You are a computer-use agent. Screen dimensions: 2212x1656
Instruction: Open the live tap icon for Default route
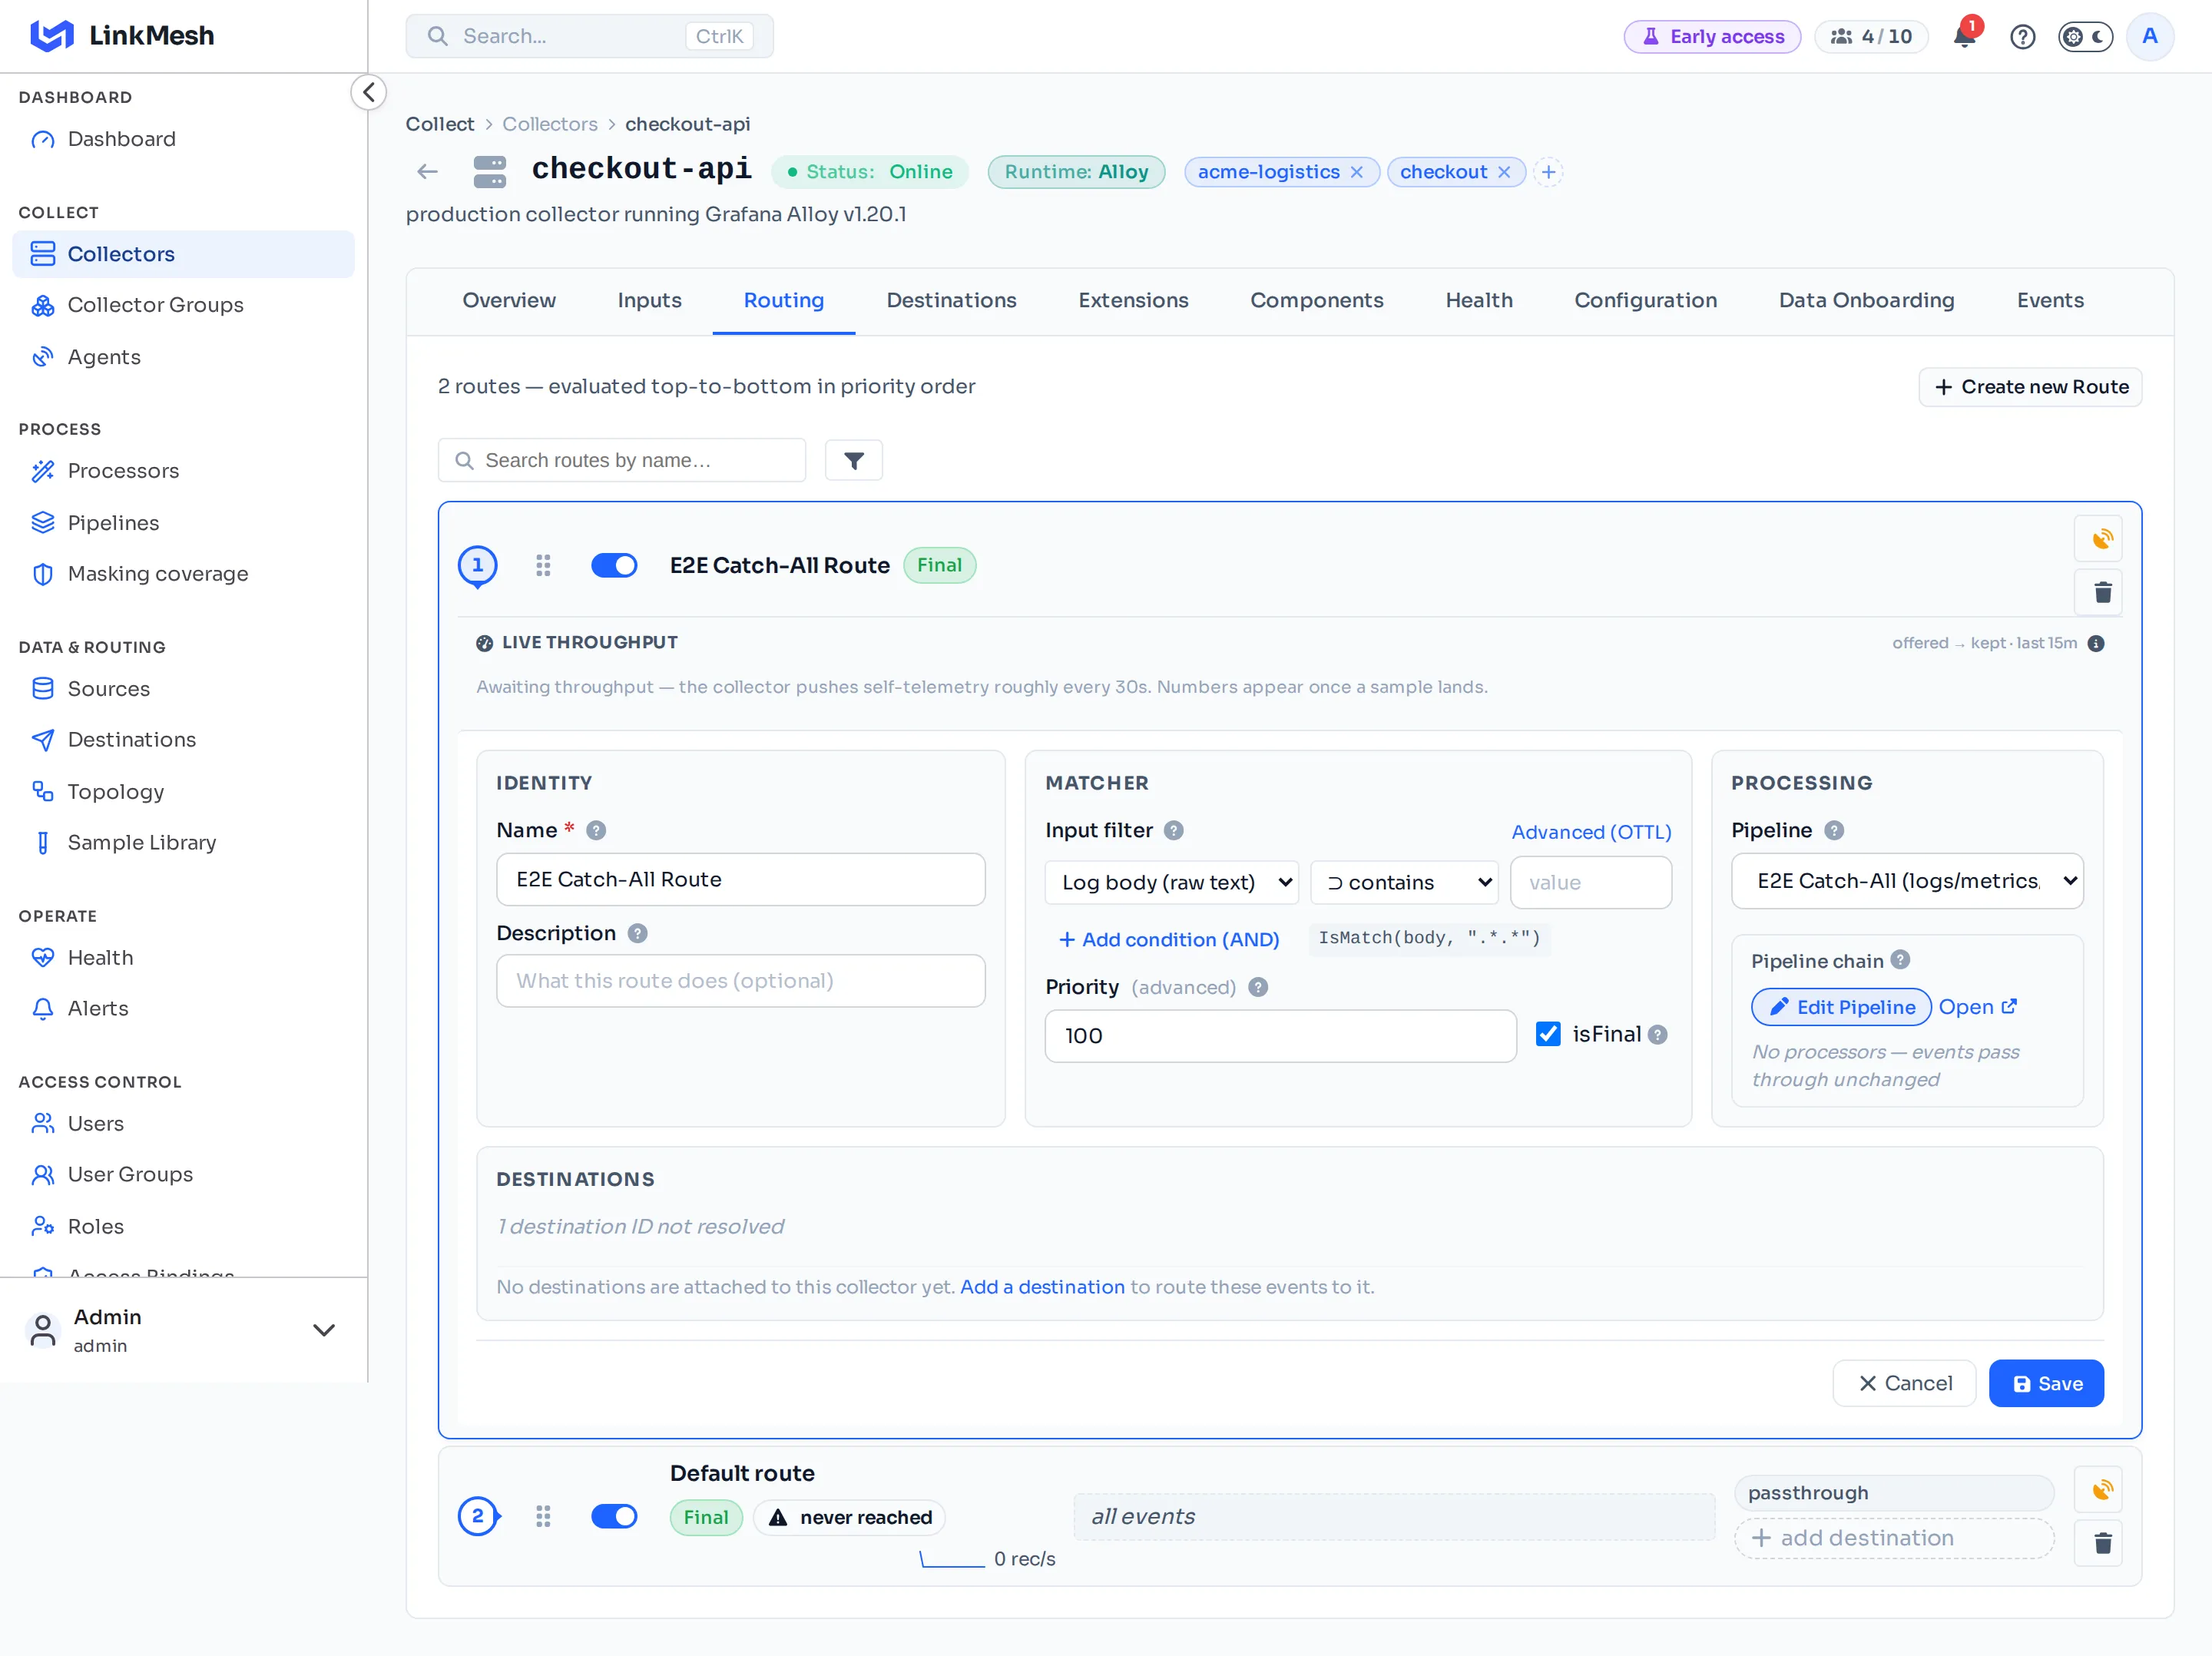[x=2102, y=1490]
